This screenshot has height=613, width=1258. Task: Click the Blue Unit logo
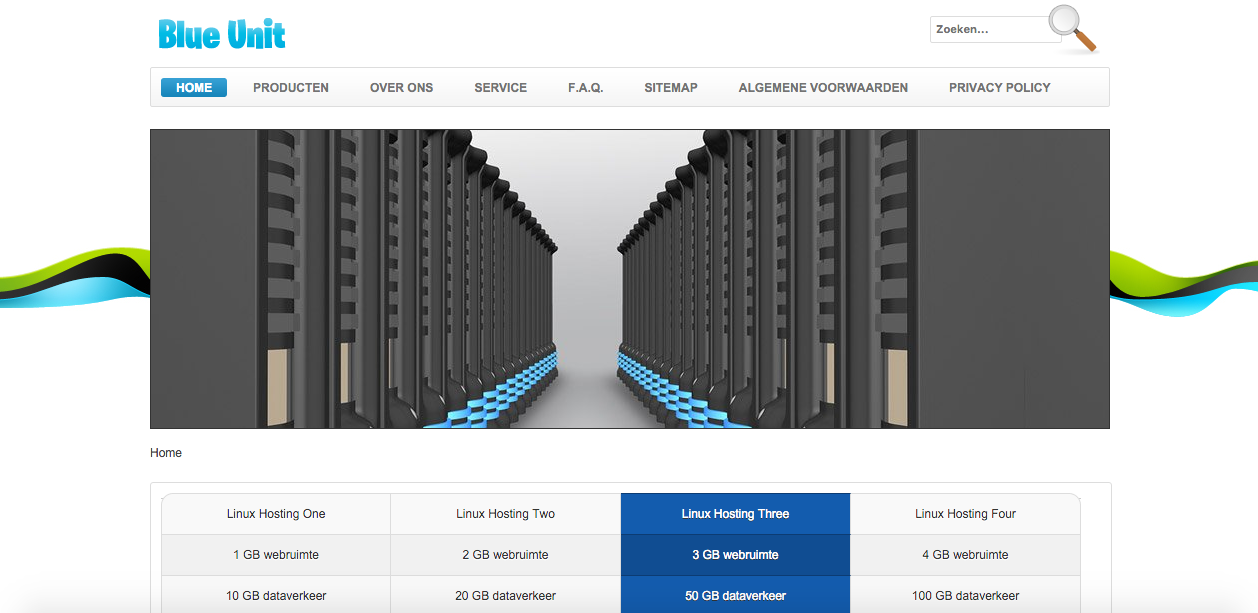pos(222,35)
